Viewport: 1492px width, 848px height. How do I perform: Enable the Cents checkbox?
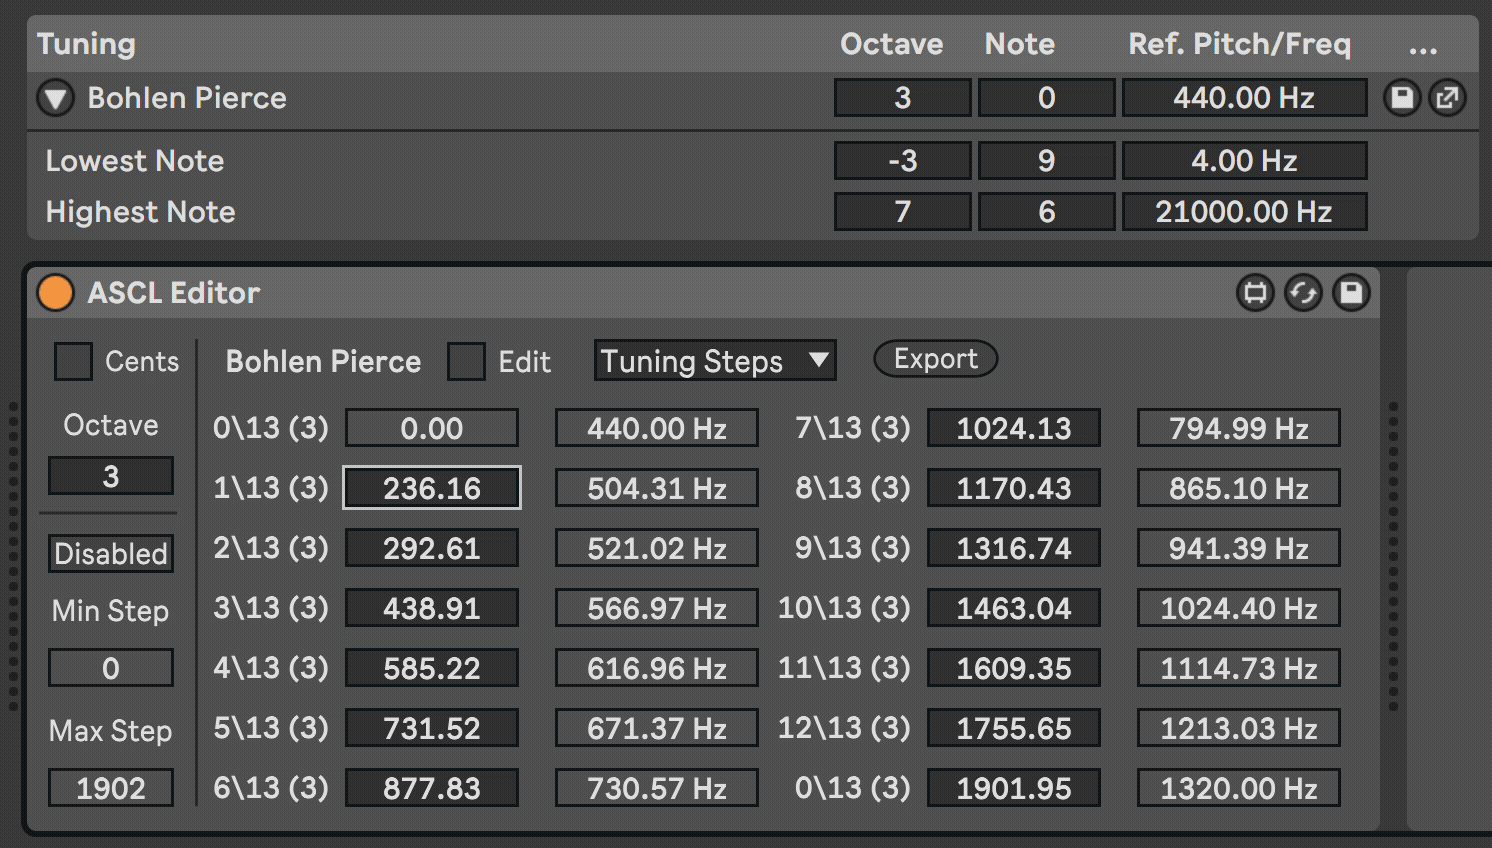tap(73, 361)
